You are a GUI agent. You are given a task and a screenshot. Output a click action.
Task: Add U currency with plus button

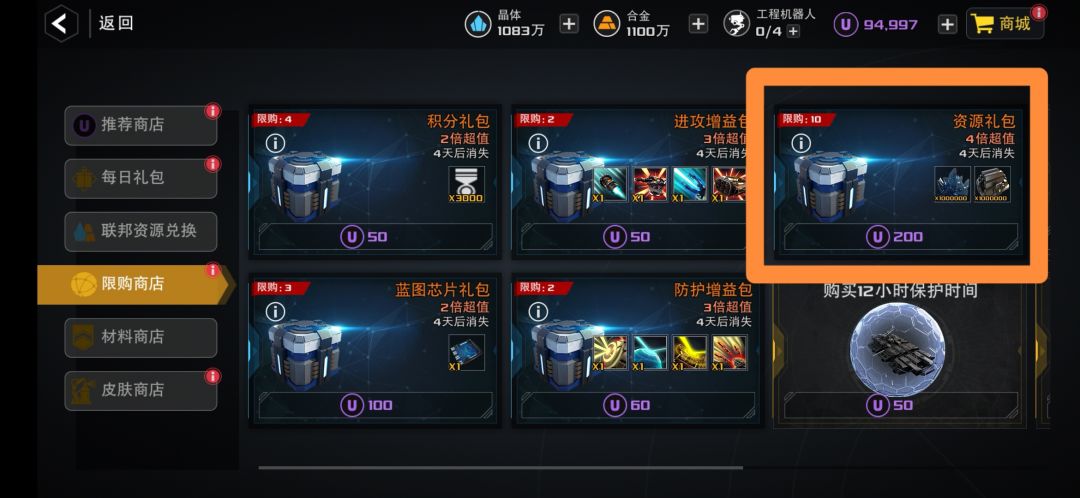(x=948, y=24)
